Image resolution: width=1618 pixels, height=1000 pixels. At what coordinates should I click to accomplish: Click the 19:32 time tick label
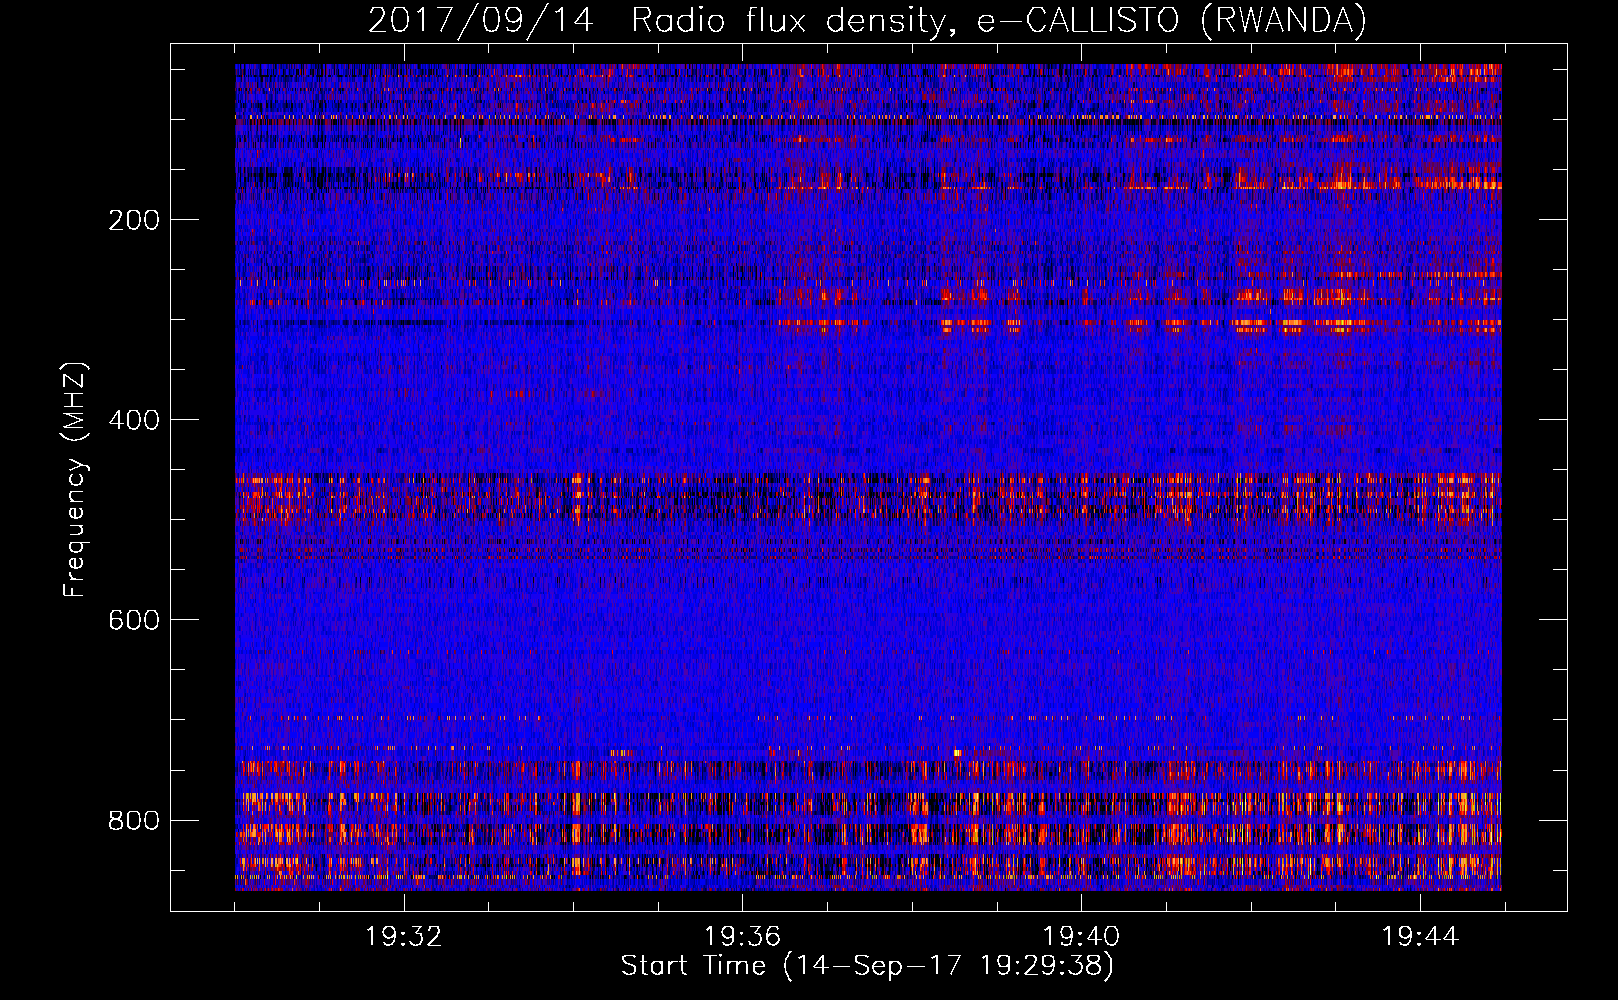[x=404, y=937]
